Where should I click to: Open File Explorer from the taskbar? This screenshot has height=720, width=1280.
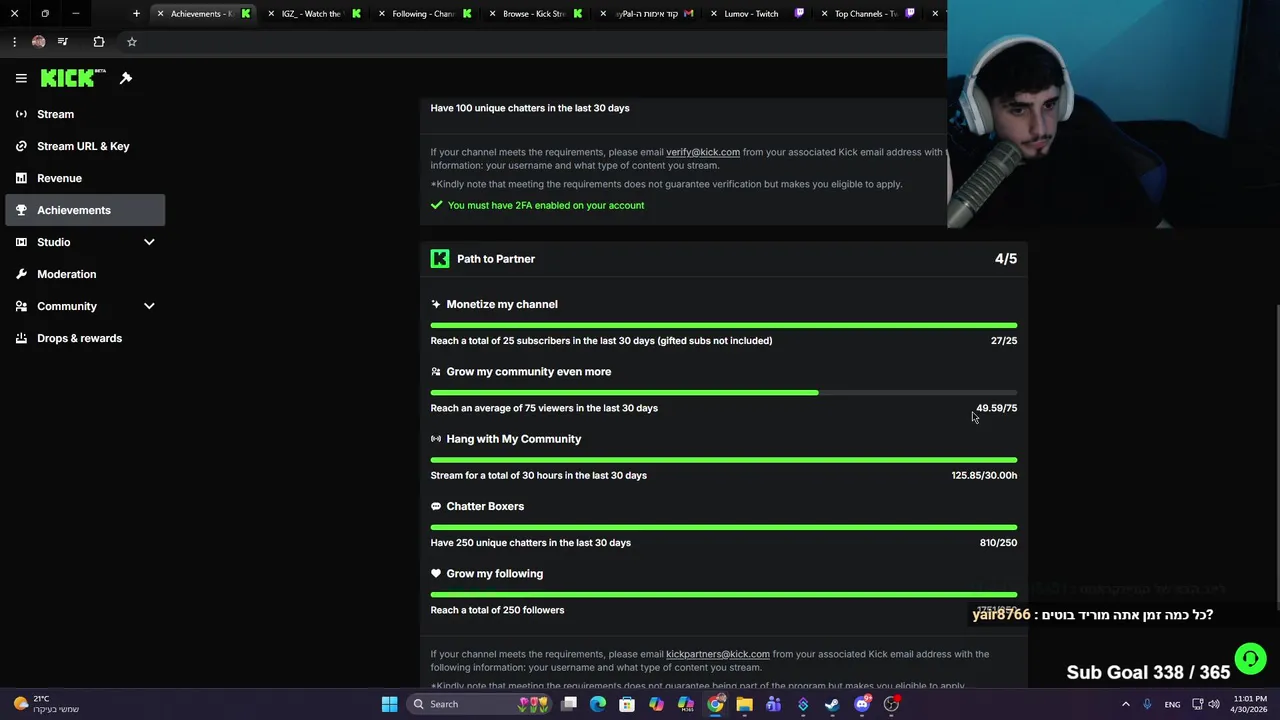744,704
